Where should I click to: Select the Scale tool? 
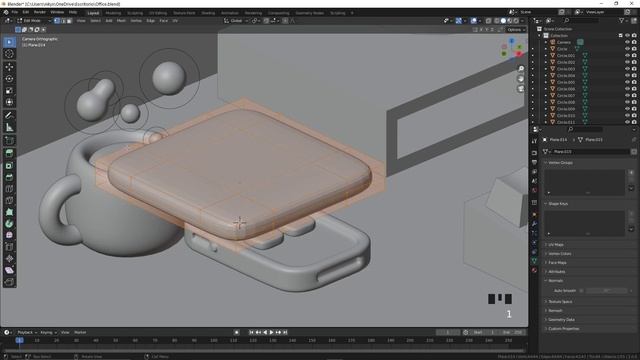tap(9, 91)
